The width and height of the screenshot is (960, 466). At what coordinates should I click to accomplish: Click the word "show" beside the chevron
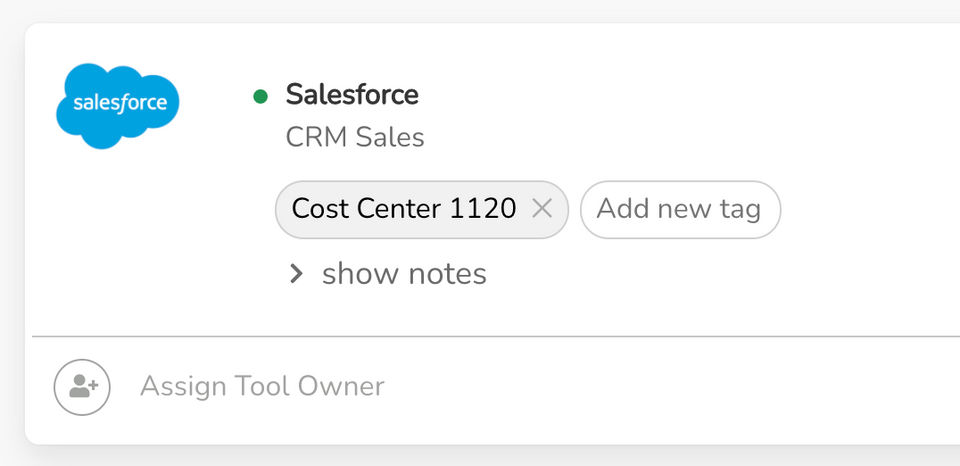pos(356,274)
